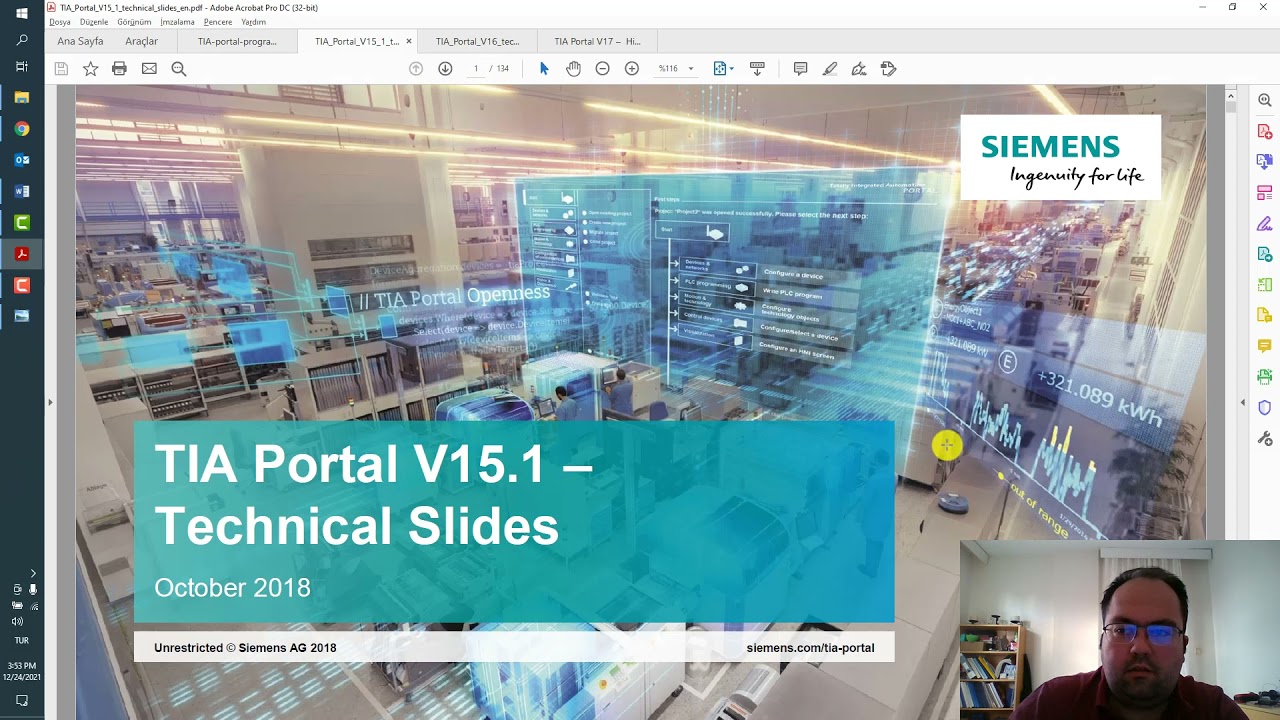
Task: Open the TUR keyboard language indicator
Action: tap(22, 640)
